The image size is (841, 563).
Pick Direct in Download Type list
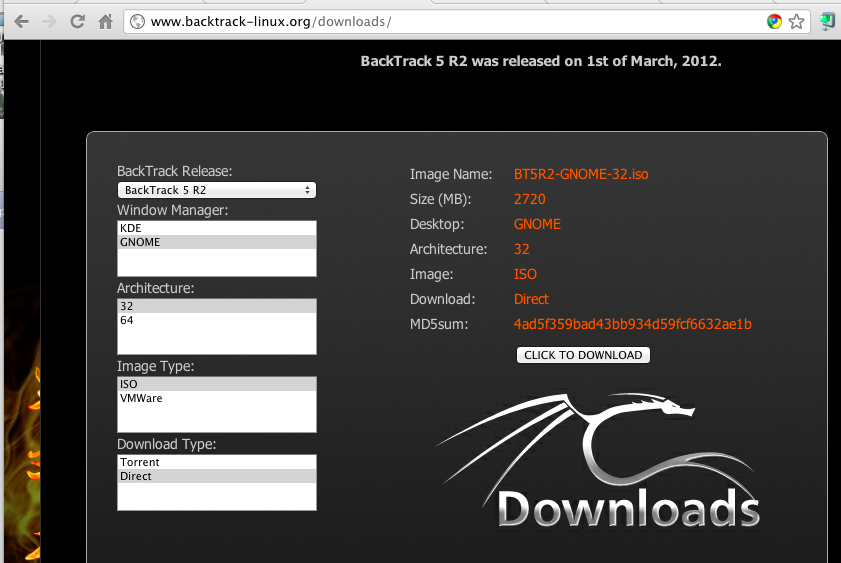tap(217, 476)
